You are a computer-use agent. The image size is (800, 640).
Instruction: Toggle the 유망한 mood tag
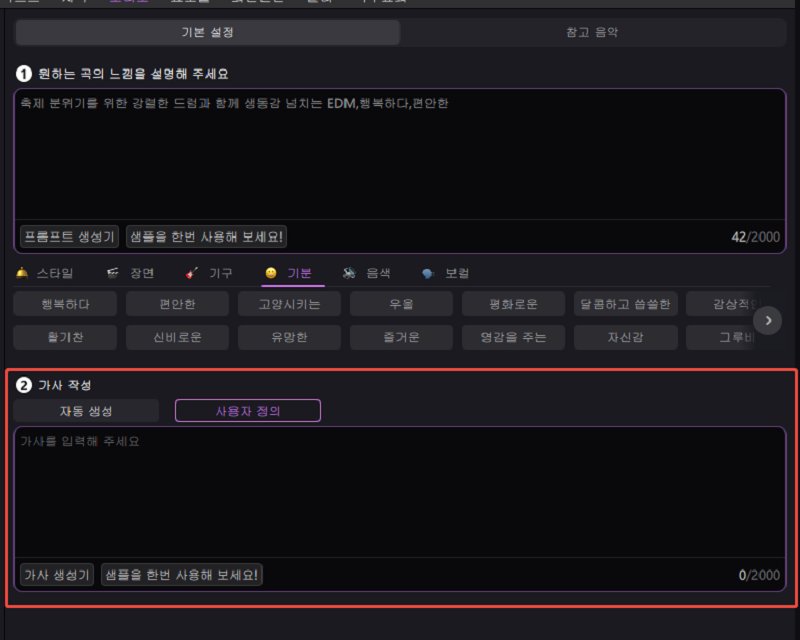point(289,337)
